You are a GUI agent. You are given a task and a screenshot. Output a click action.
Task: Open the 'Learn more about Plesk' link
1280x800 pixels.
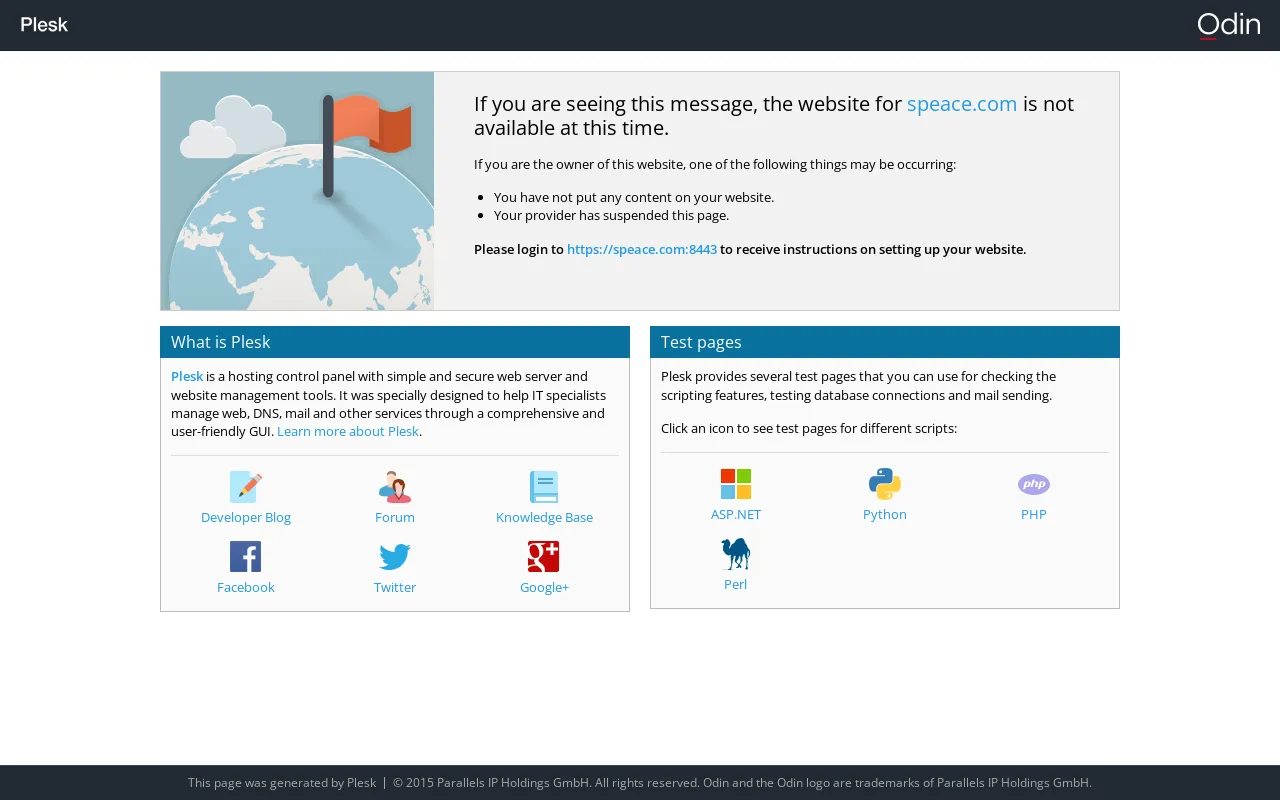[x=348, y=432]
